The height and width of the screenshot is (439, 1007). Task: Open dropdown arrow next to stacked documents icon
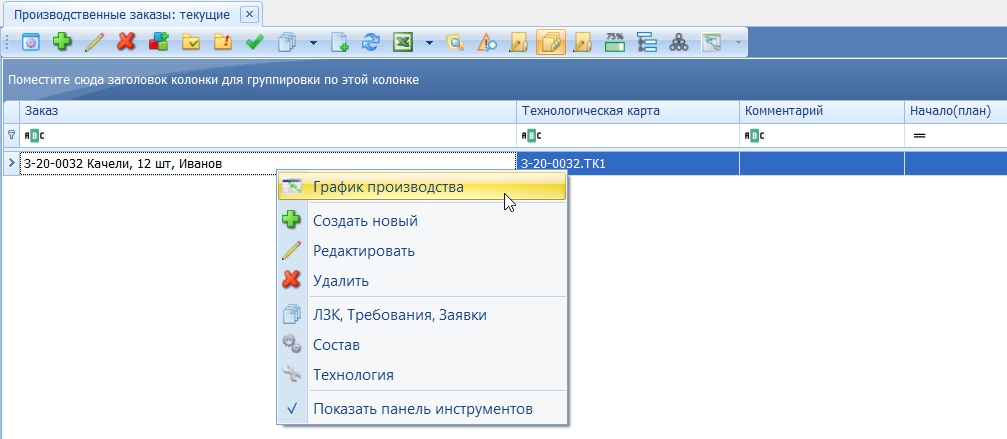(313, 43)
